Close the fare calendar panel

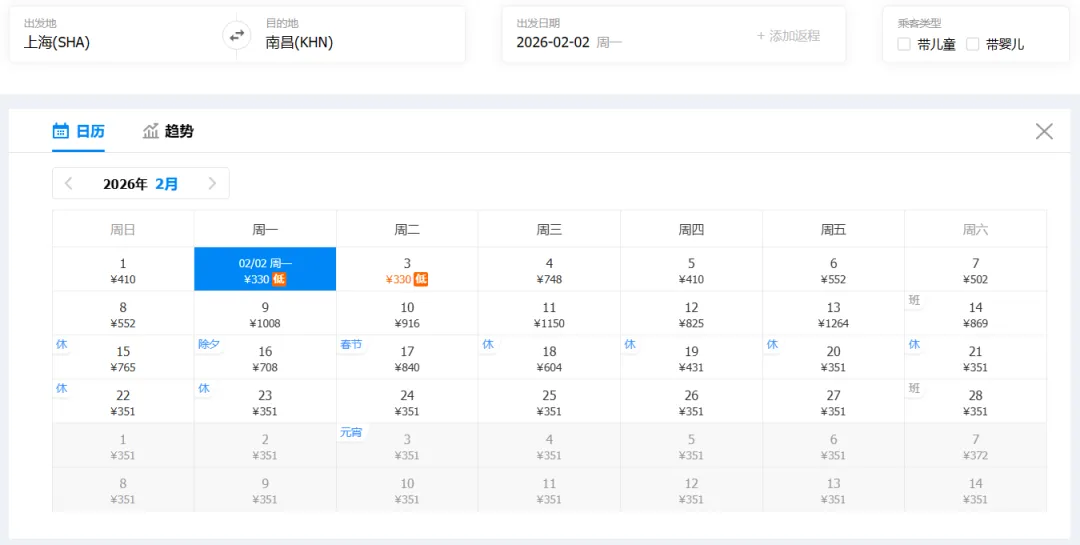point(1044,131)
